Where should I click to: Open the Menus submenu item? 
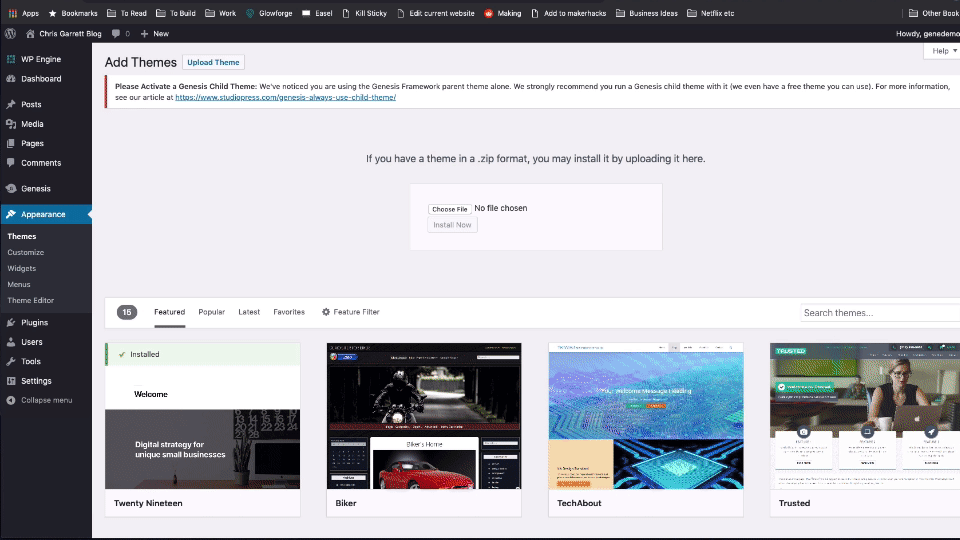point(19,284)
